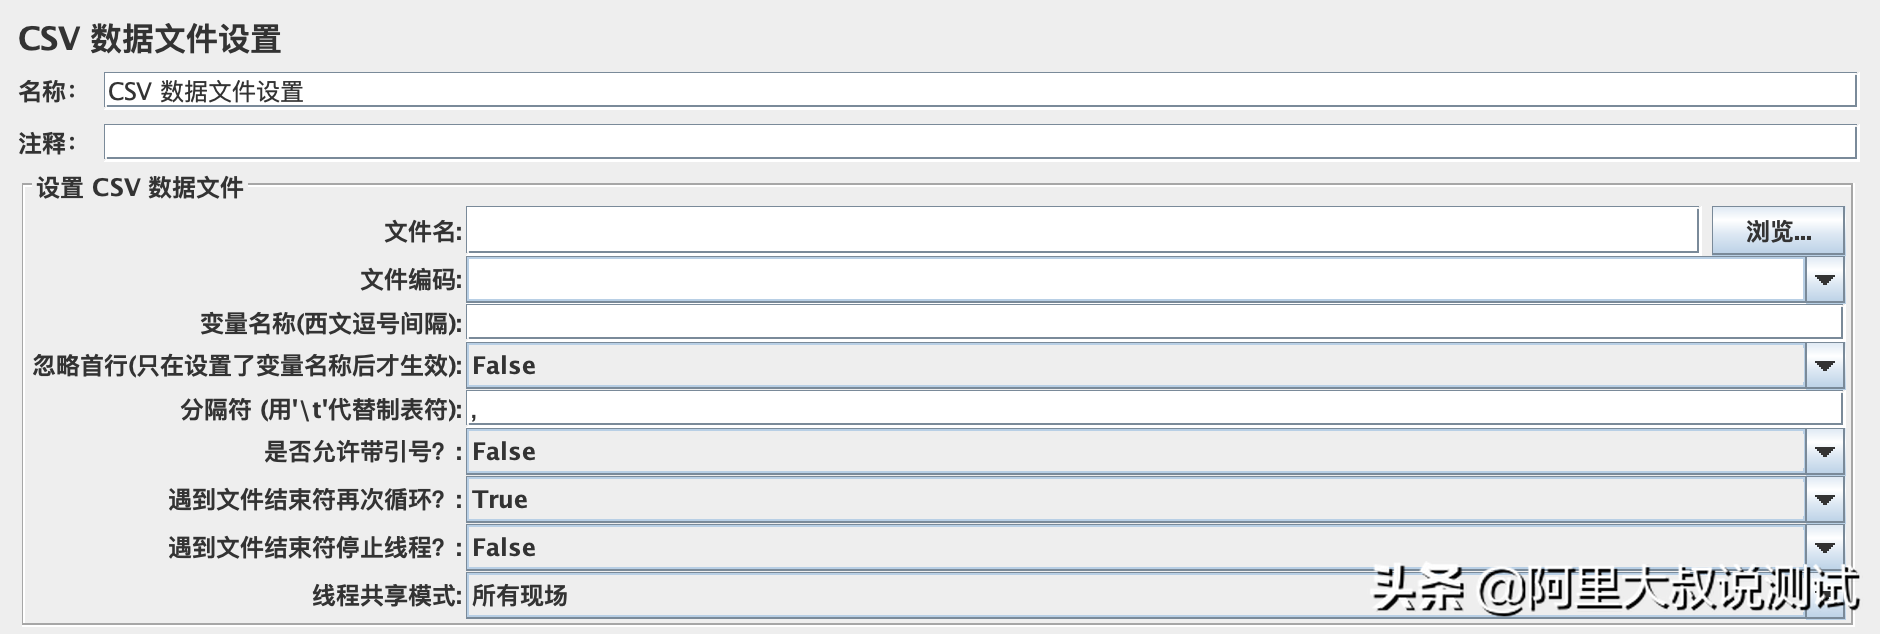Image resolution: width=1880 pixels, height=634 pixels.
Task: Open the 忽略首行 dropdown arrow
Action: [1824, 366]
